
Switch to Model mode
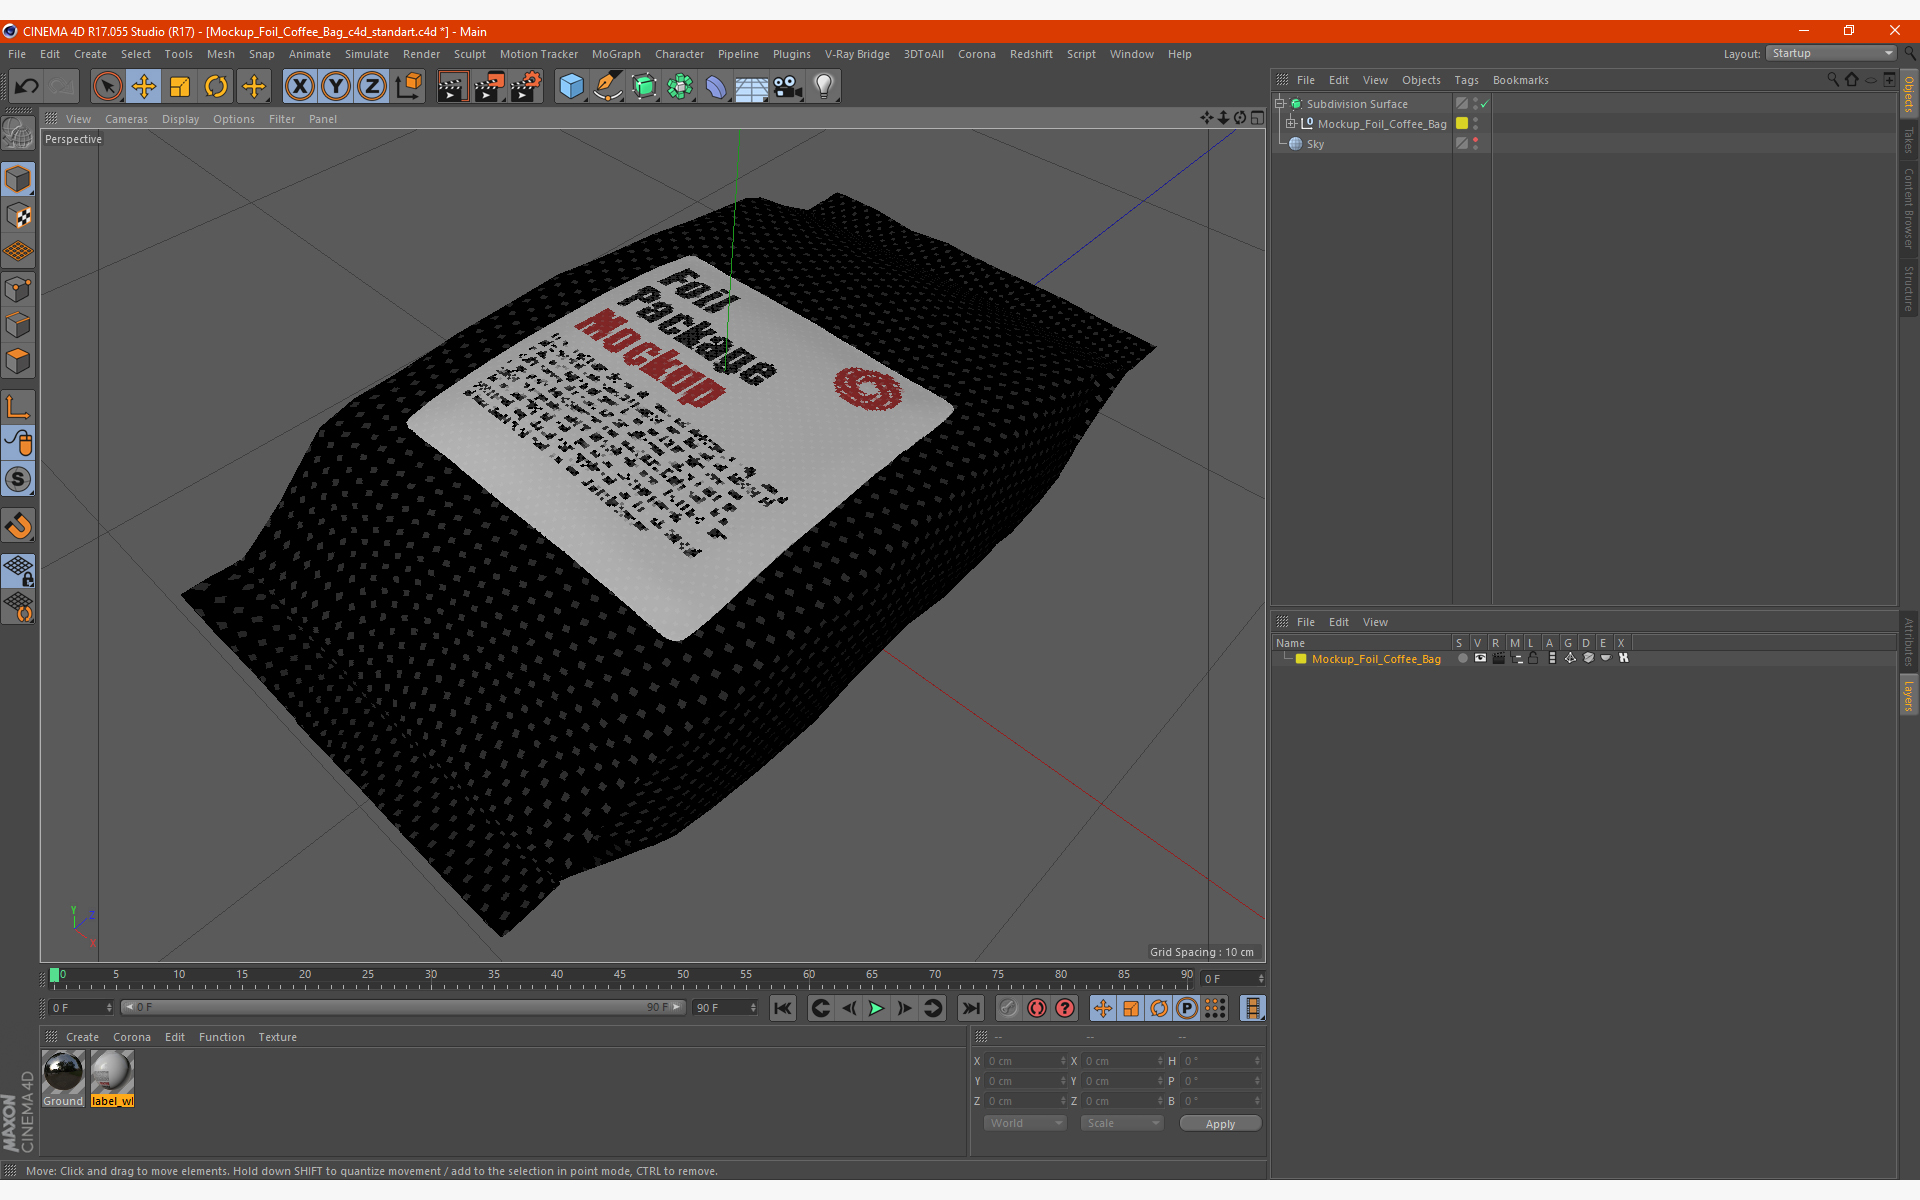[18, 180]
